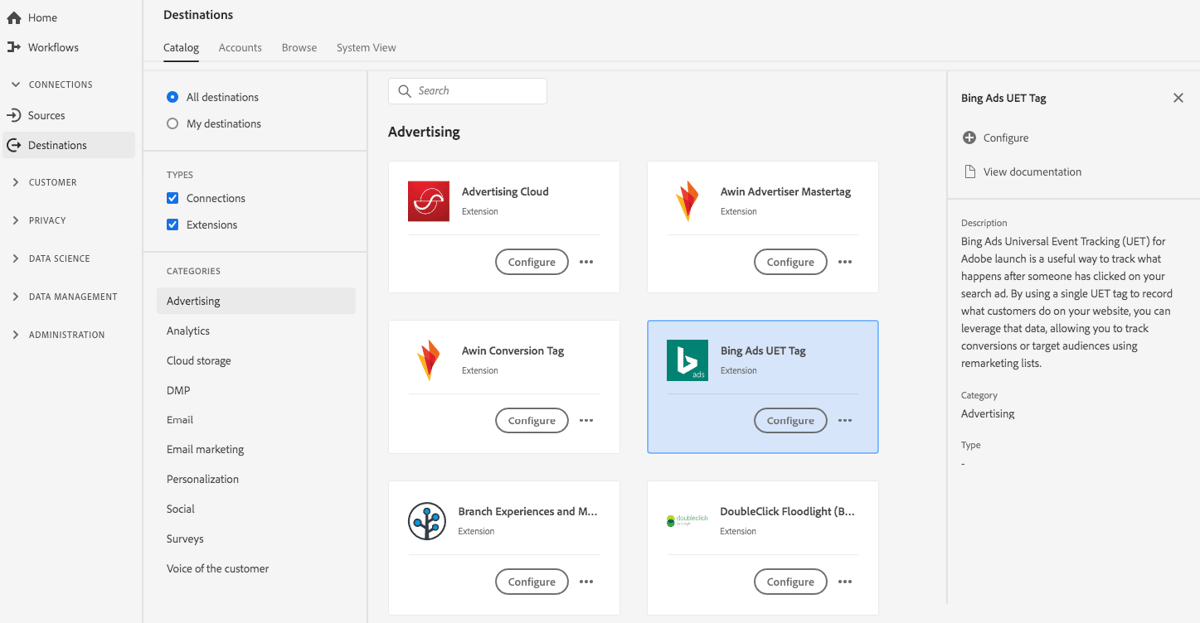The height and width of the screenshot is (623, 1200).
Task: Configure the Awin Conversion Tag extension
Action: [x=531, y=420]
